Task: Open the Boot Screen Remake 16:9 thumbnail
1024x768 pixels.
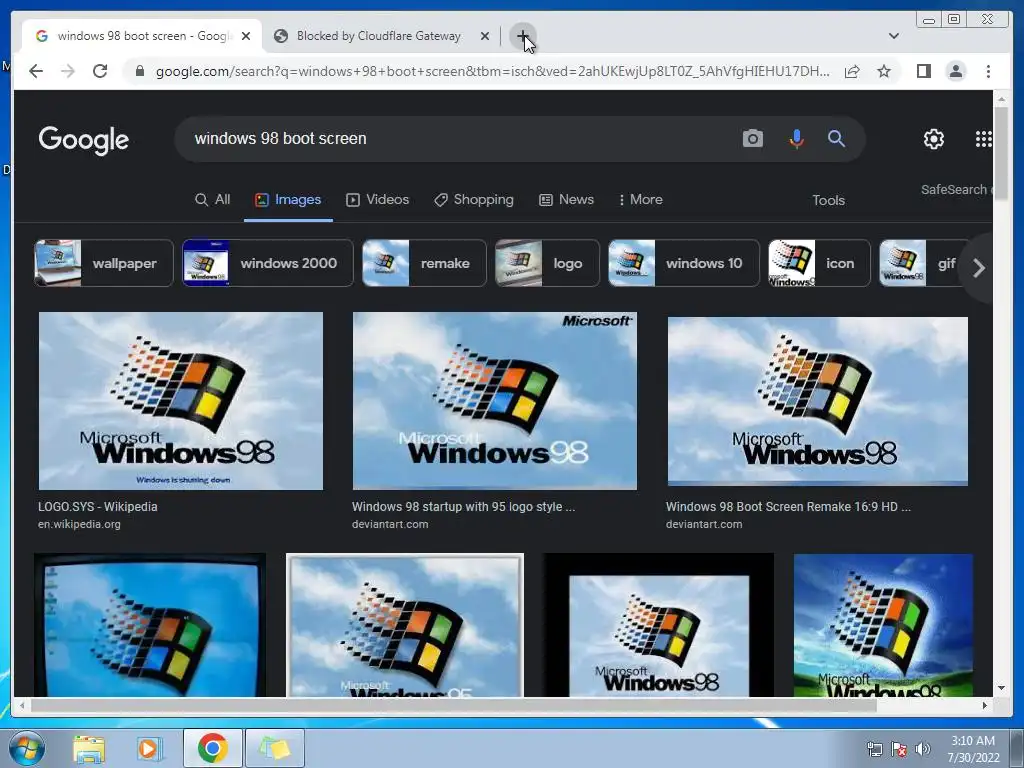Action: click(818, 401)
